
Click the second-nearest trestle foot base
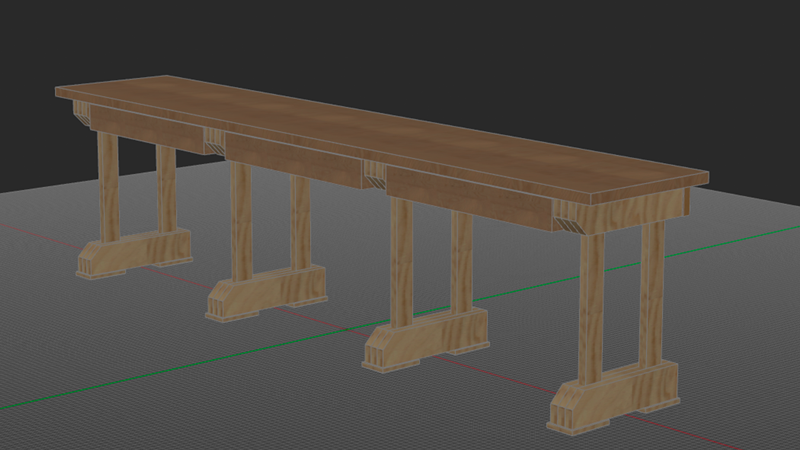(426, 340)
